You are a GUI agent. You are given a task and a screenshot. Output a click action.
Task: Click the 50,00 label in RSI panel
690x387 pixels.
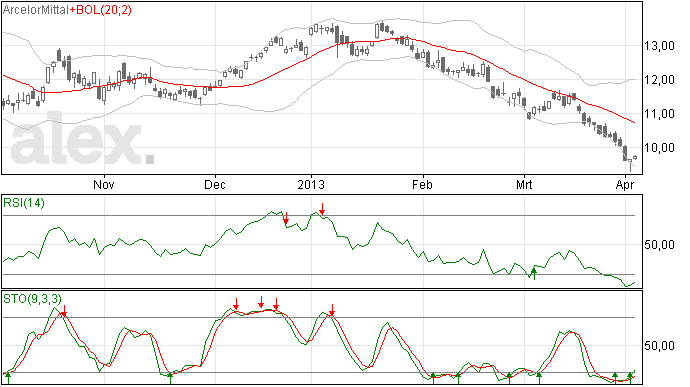(659, 245)
